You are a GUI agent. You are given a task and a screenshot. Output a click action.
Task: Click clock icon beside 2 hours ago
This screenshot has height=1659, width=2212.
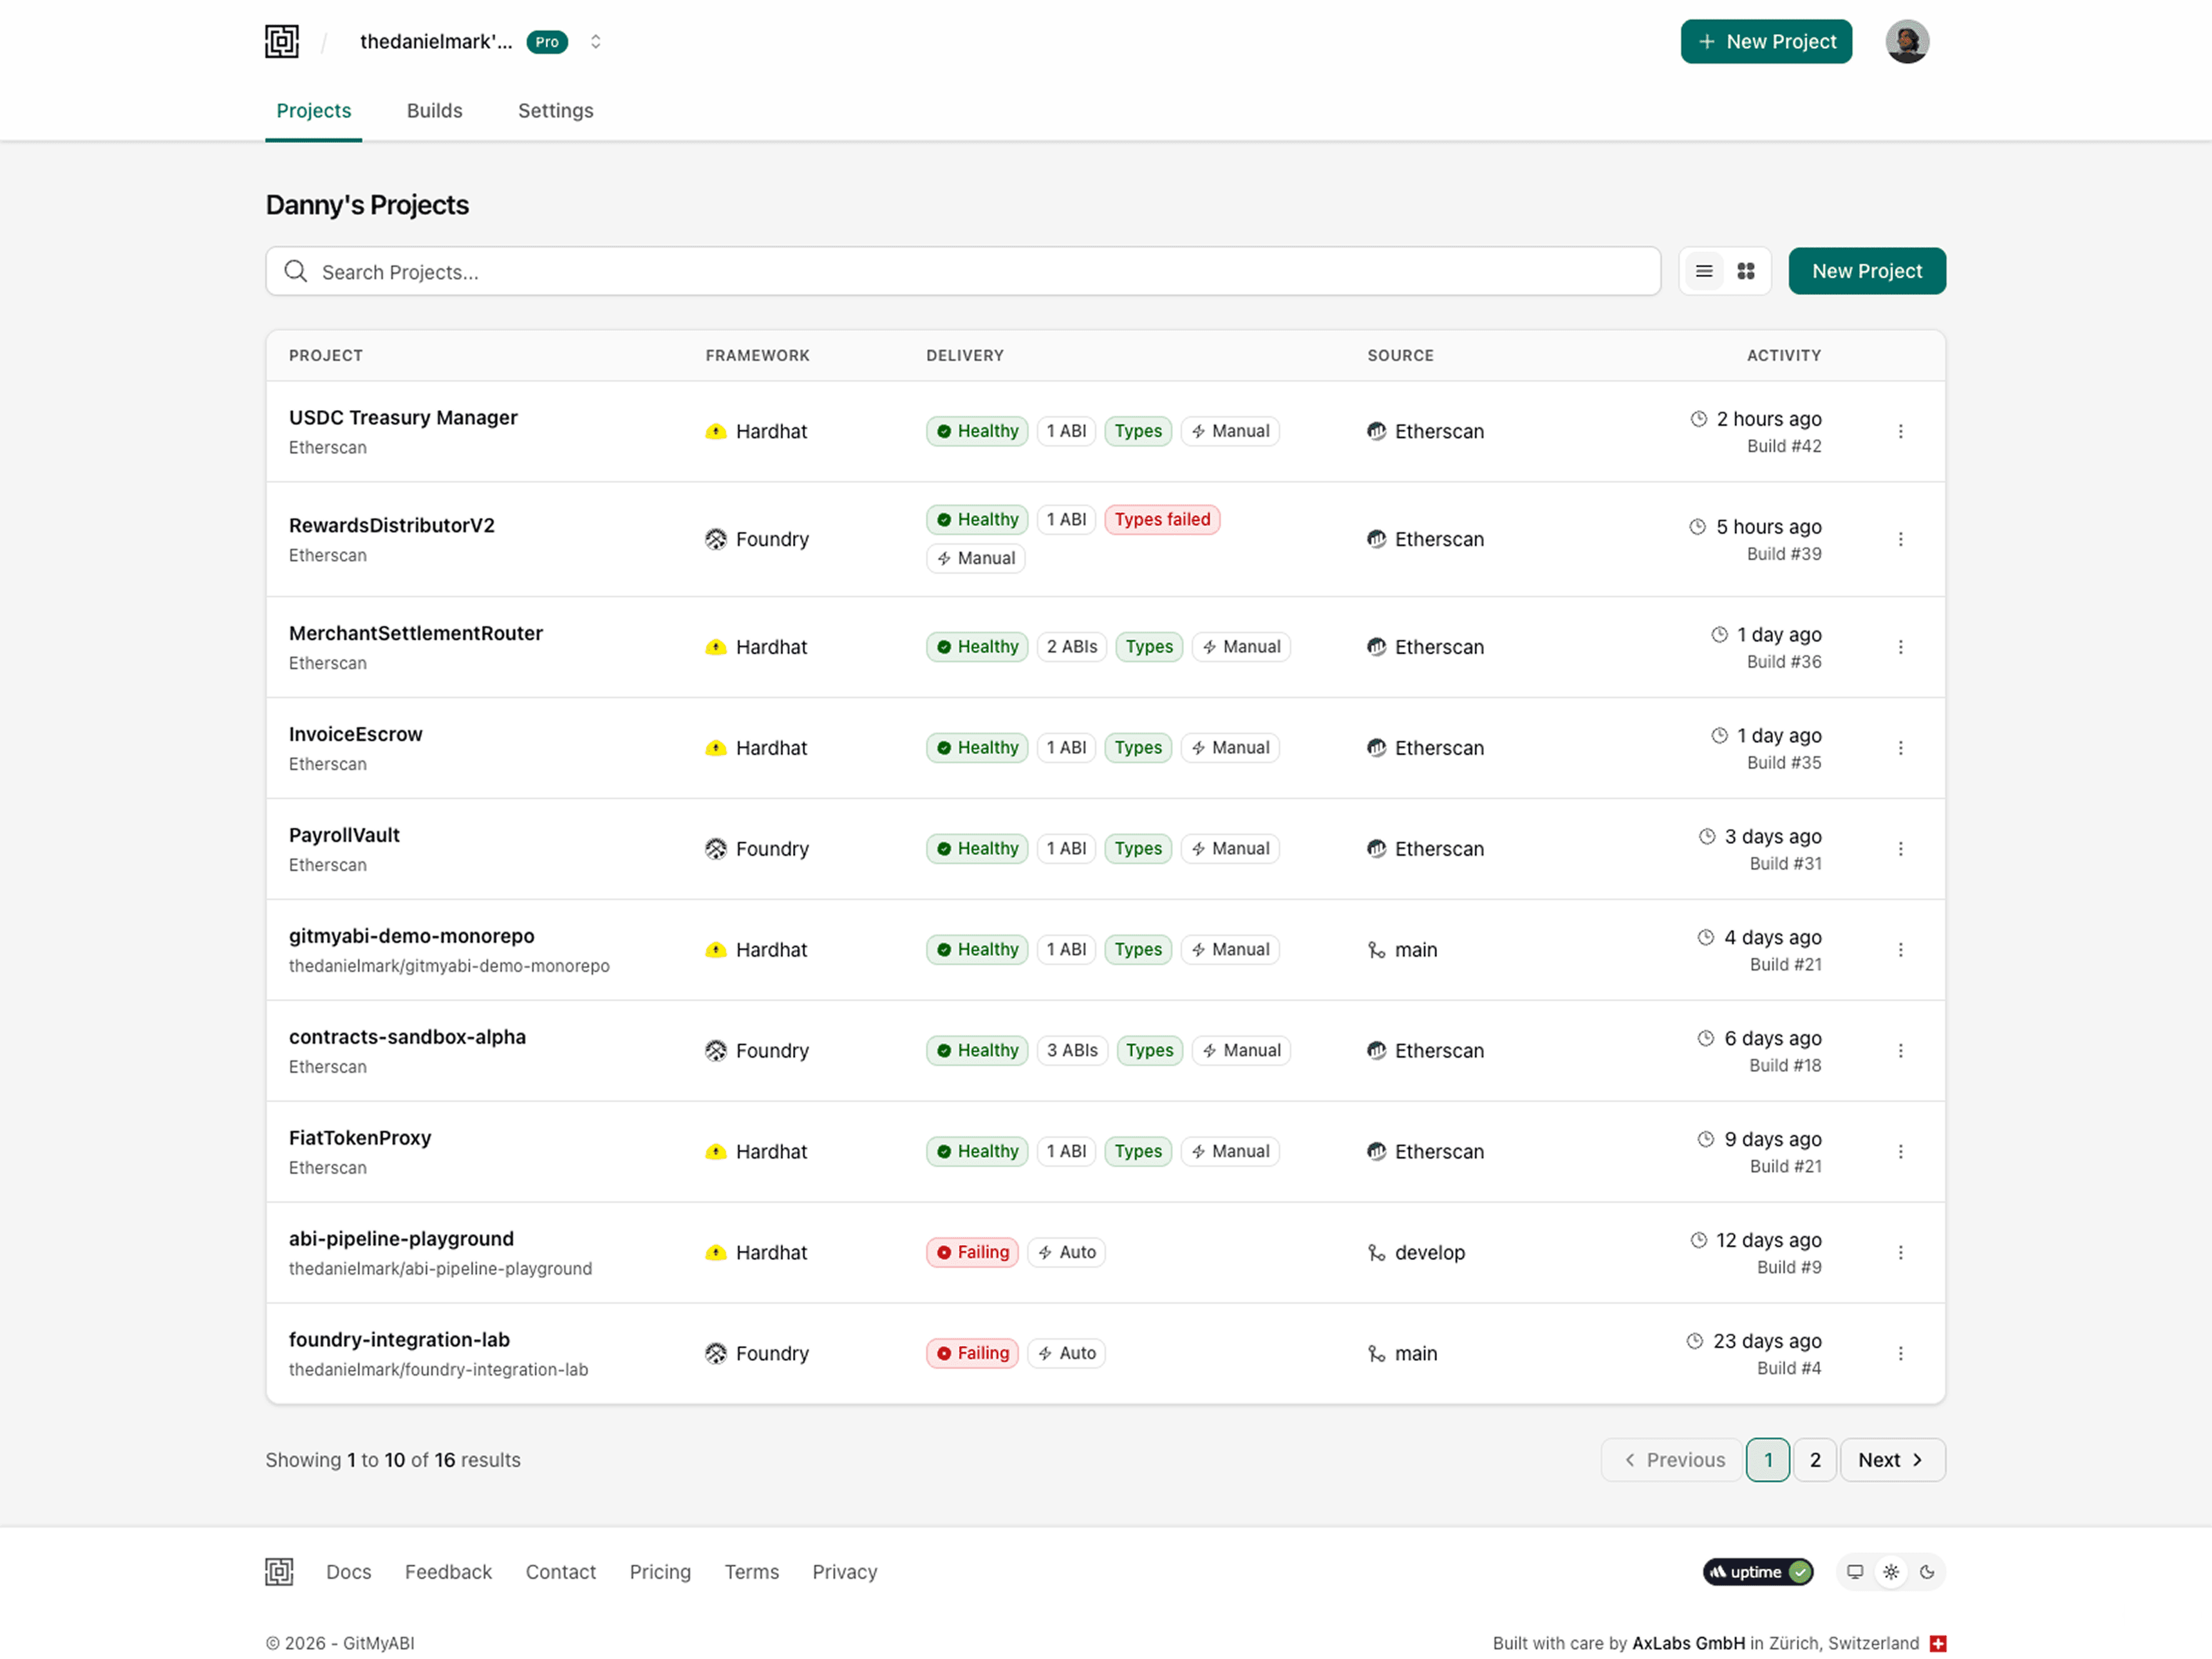tap(1698, 419)
